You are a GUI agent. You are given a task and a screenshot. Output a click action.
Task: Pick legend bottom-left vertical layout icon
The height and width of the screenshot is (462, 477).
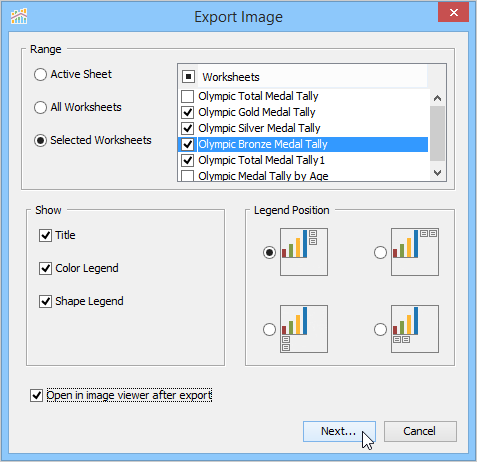(x=304, y=329)
